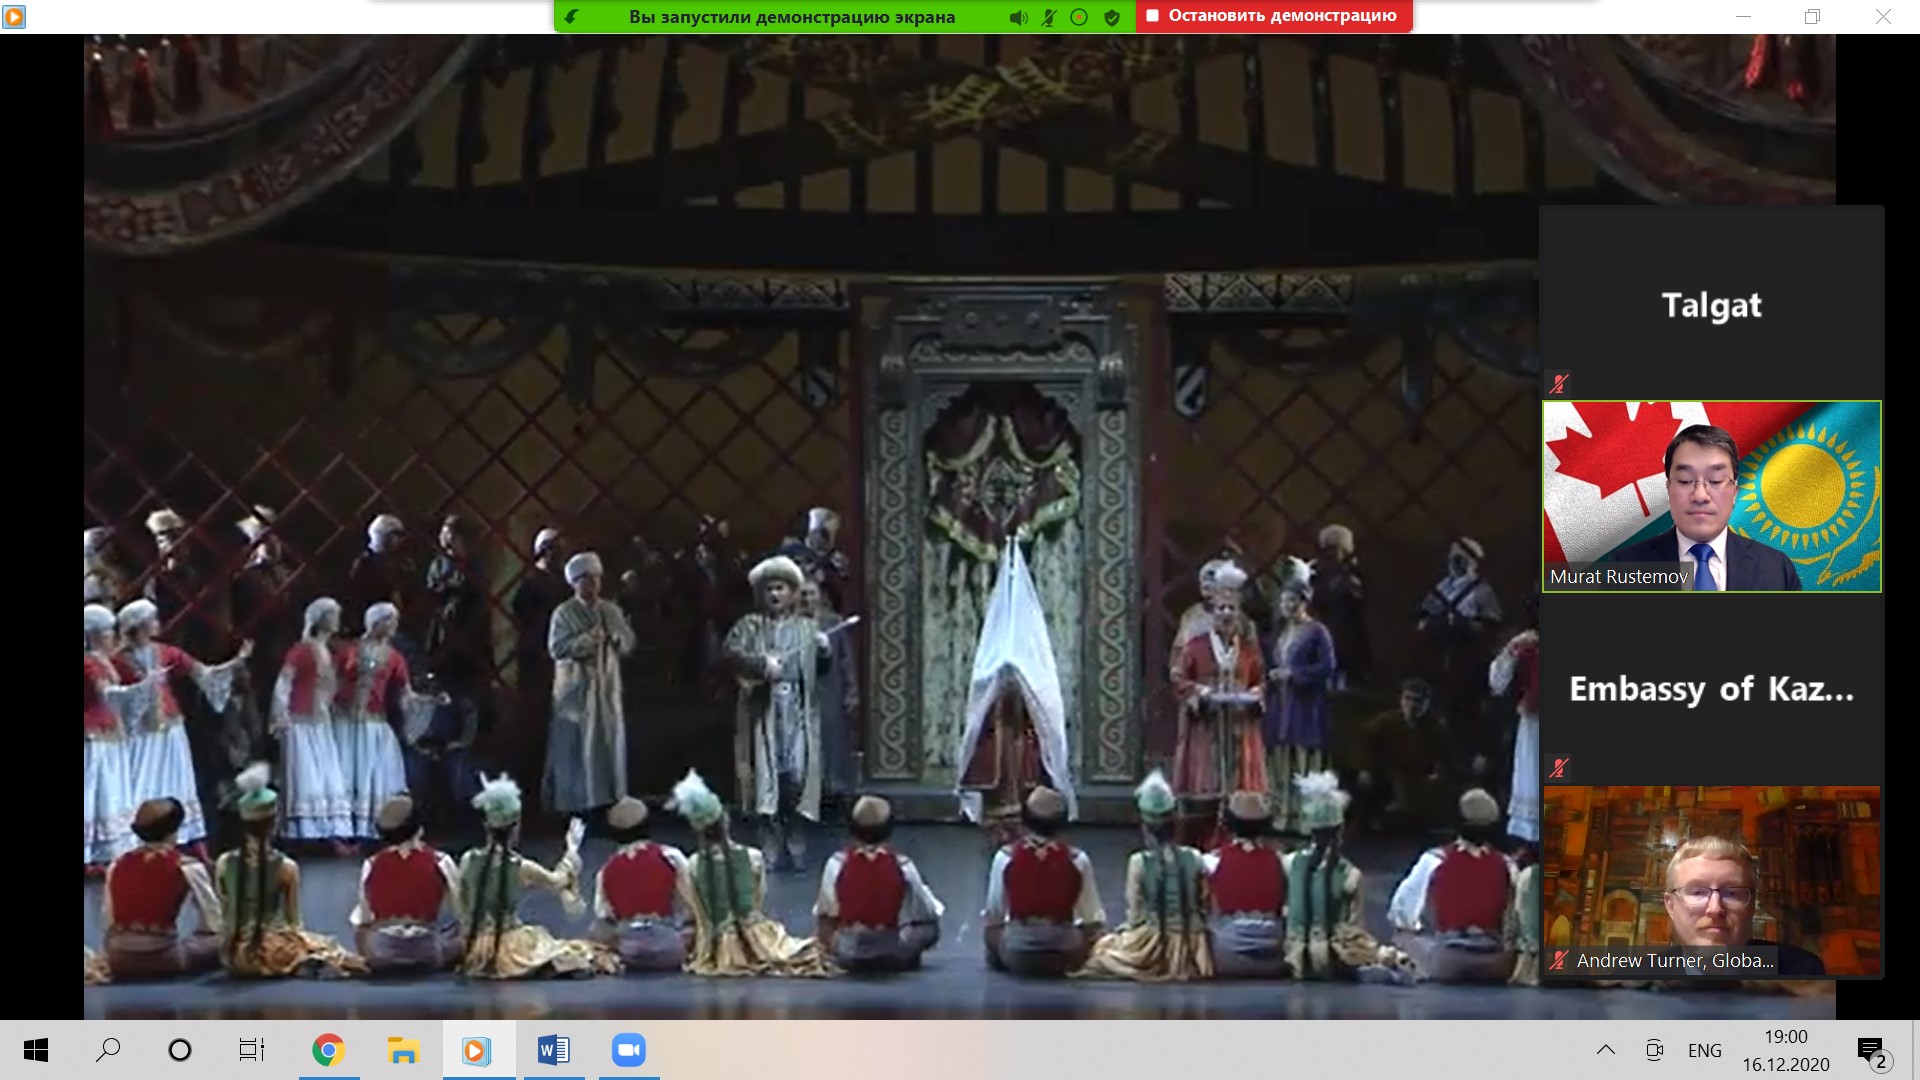Screen dimensions: 1920x1080
Task: Click the speaker audio-sharing icon in Zoom bar
Action: (1018, 17)
